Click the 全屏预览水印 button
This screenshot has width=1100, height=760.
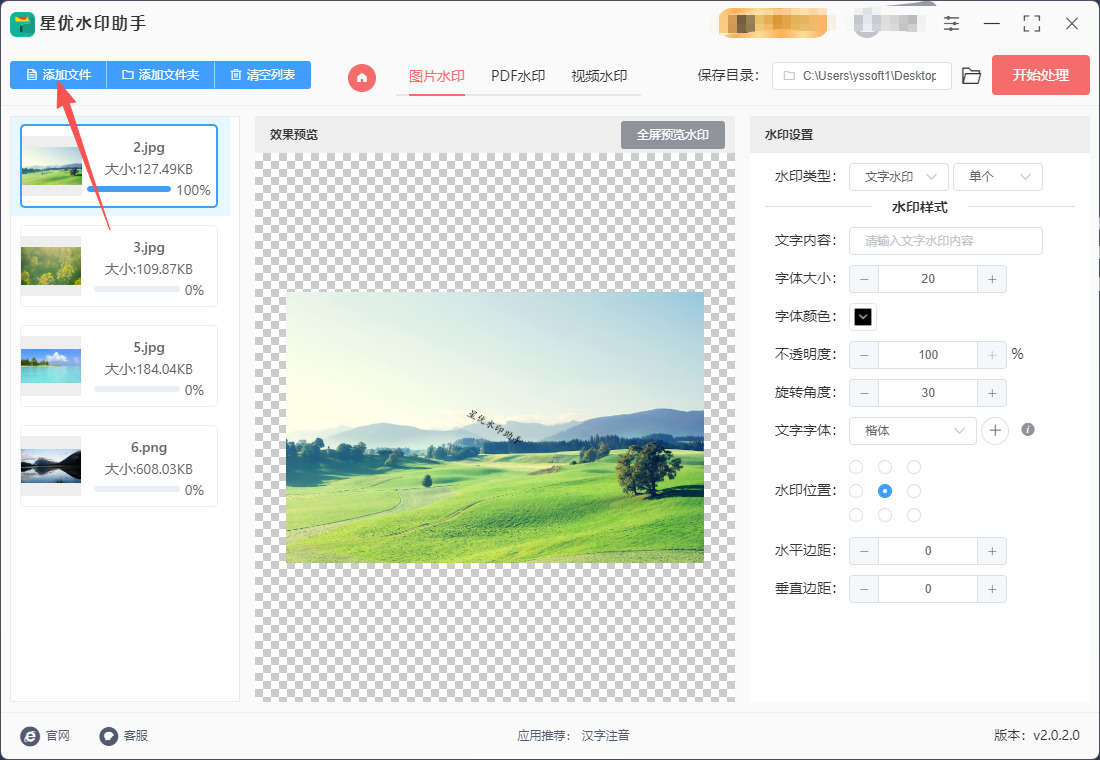coord(672,135)
